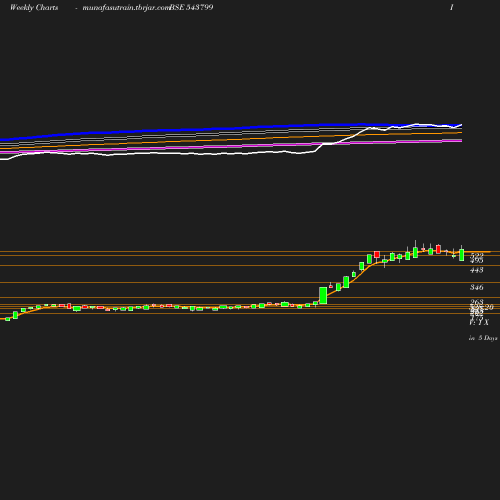Image resolution: width=500 pixels, height=500 pixels.
Task: Click the 'Weekly Charts' title text
Action: [x=34, y=7]
